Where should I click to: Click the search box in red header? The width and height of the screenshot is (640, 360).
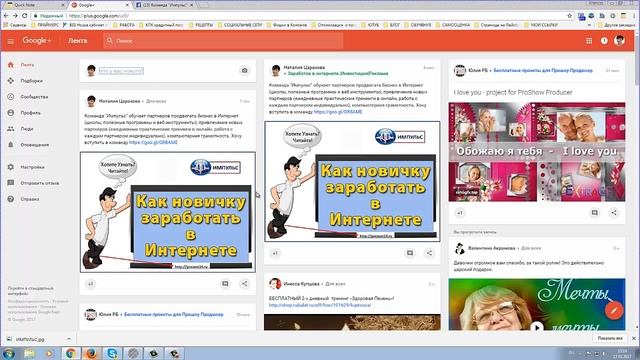[223, 41]
